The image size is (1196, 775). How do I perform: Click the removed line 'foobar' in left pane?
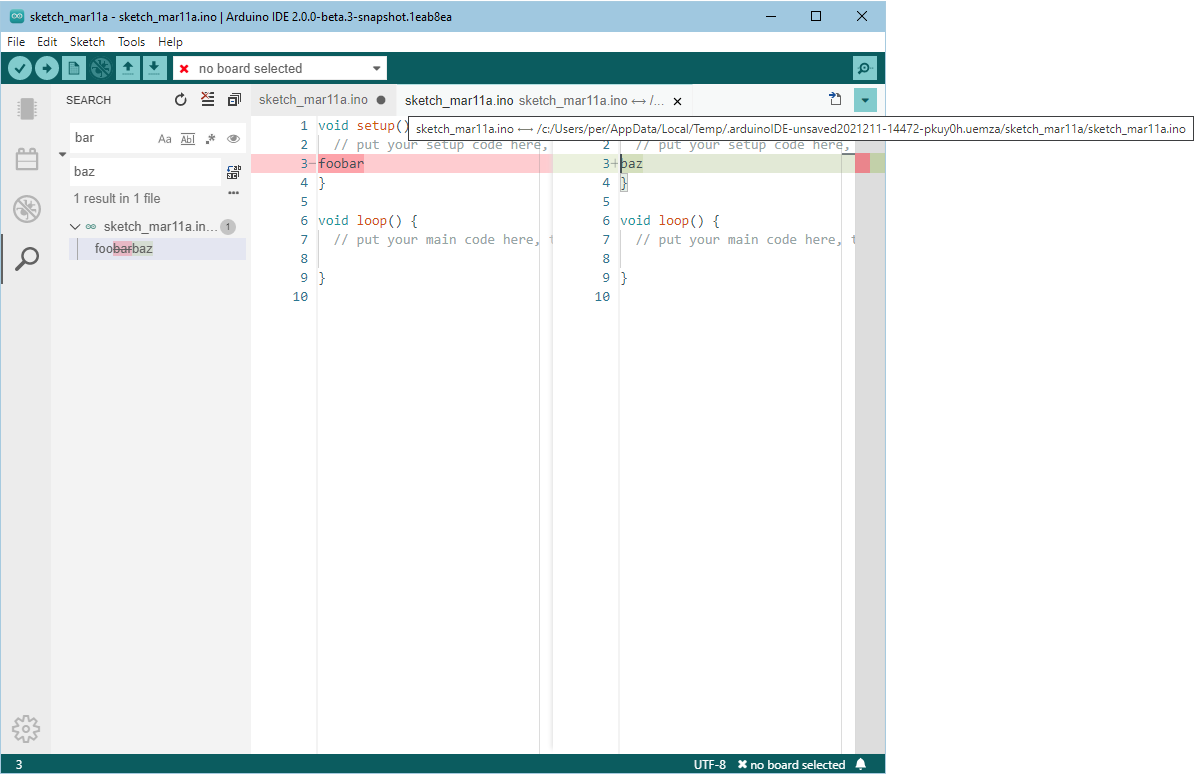click(x=341, y=163)
